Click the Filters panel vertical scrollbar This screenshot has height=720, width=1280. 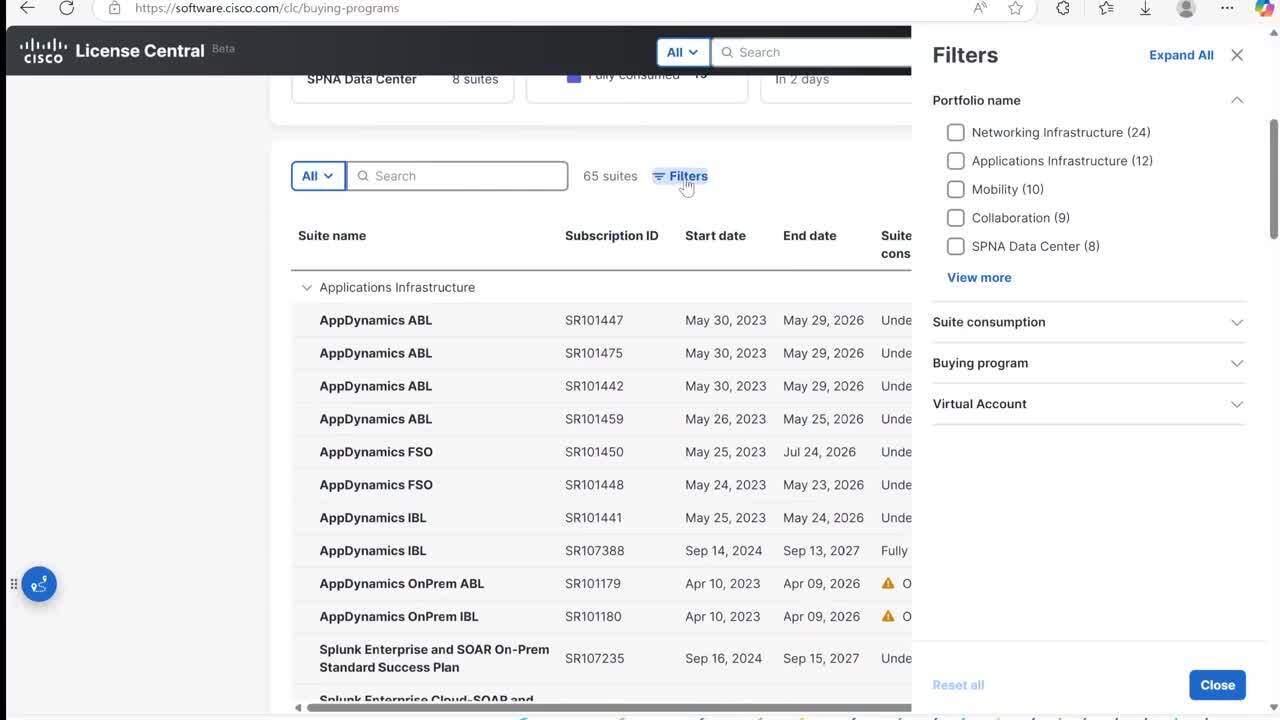tap(1274, 178)
